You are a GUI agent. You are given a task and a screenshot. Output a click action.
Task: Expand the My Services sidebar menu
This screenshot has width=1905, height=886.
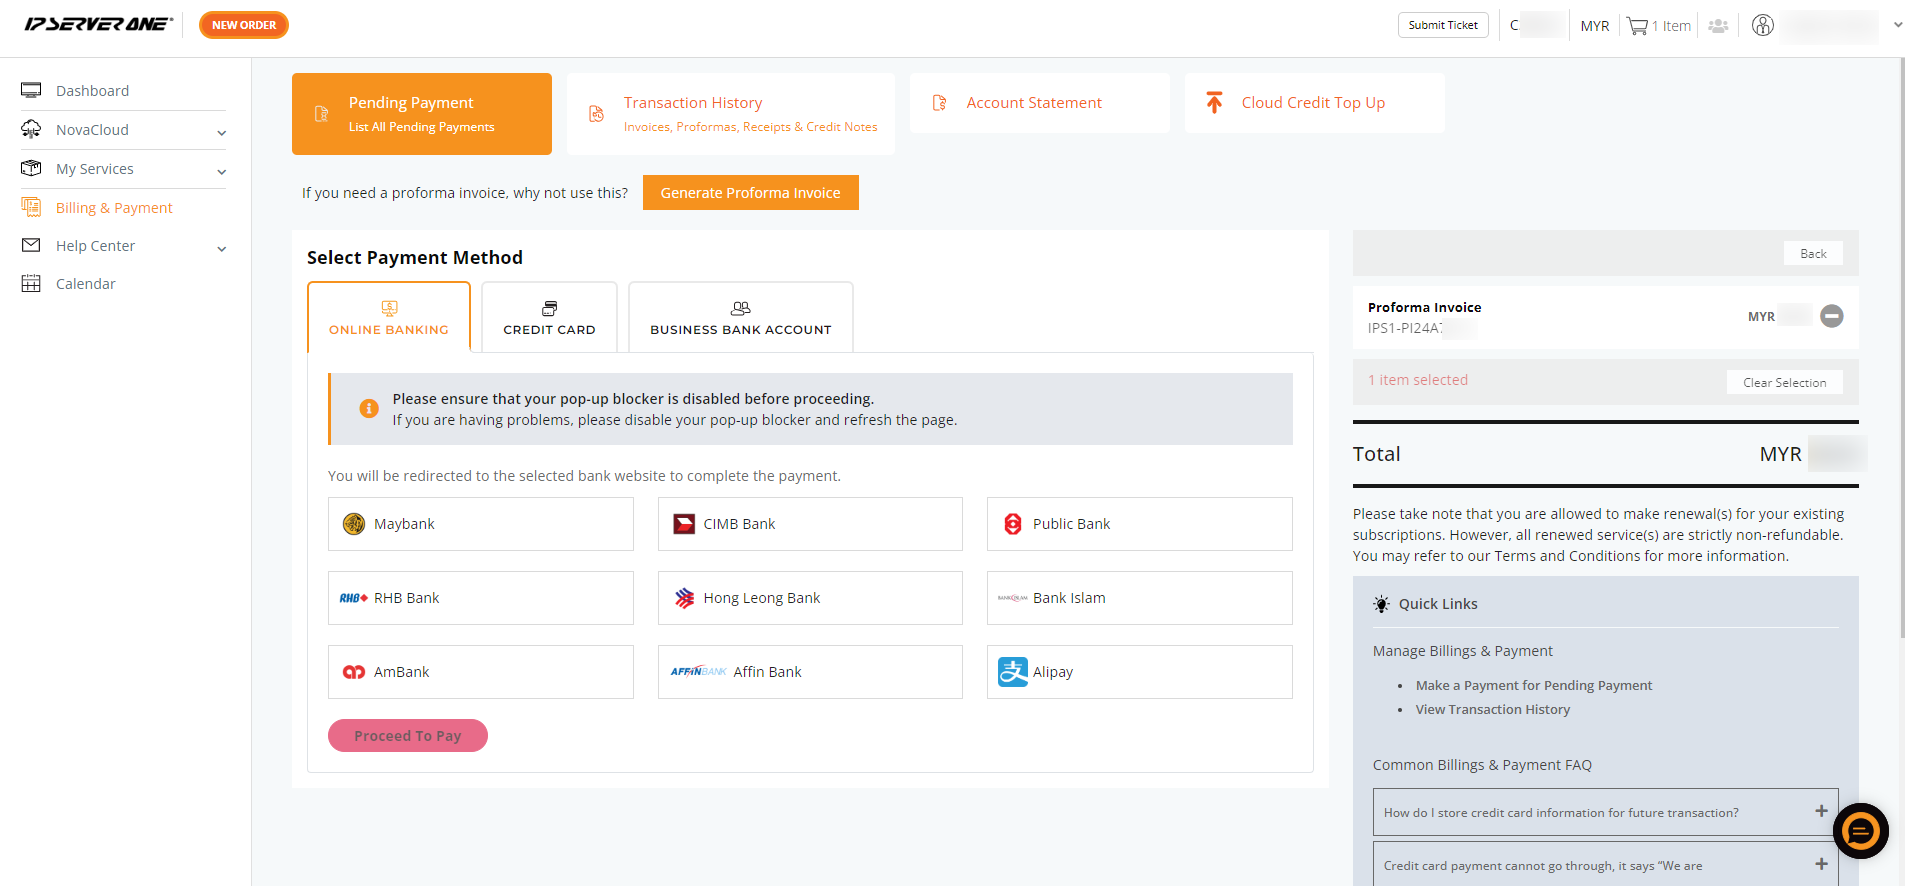[222, 171]
